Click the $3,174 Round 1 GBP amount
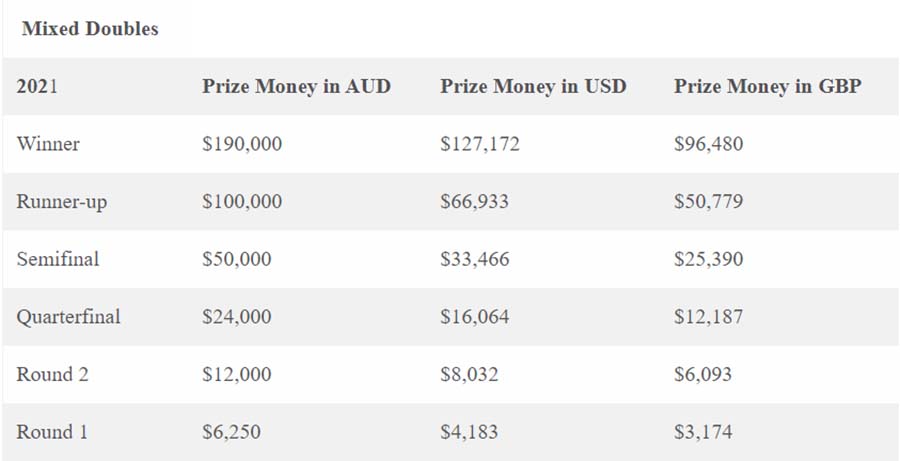 (x=703, y=432)
